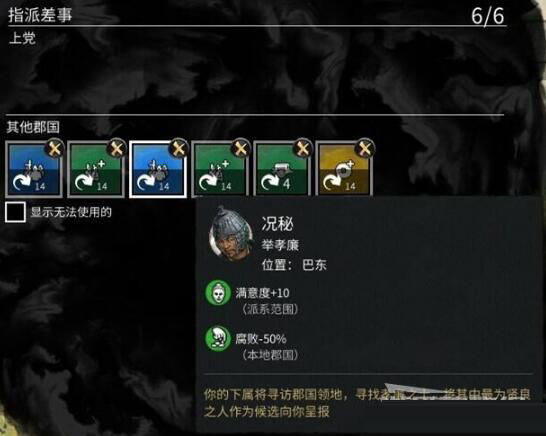The width and height of the screenshot is (546, 436).
Task: Click the 位置: 巴东 location text
Action: tap(294, 265)
